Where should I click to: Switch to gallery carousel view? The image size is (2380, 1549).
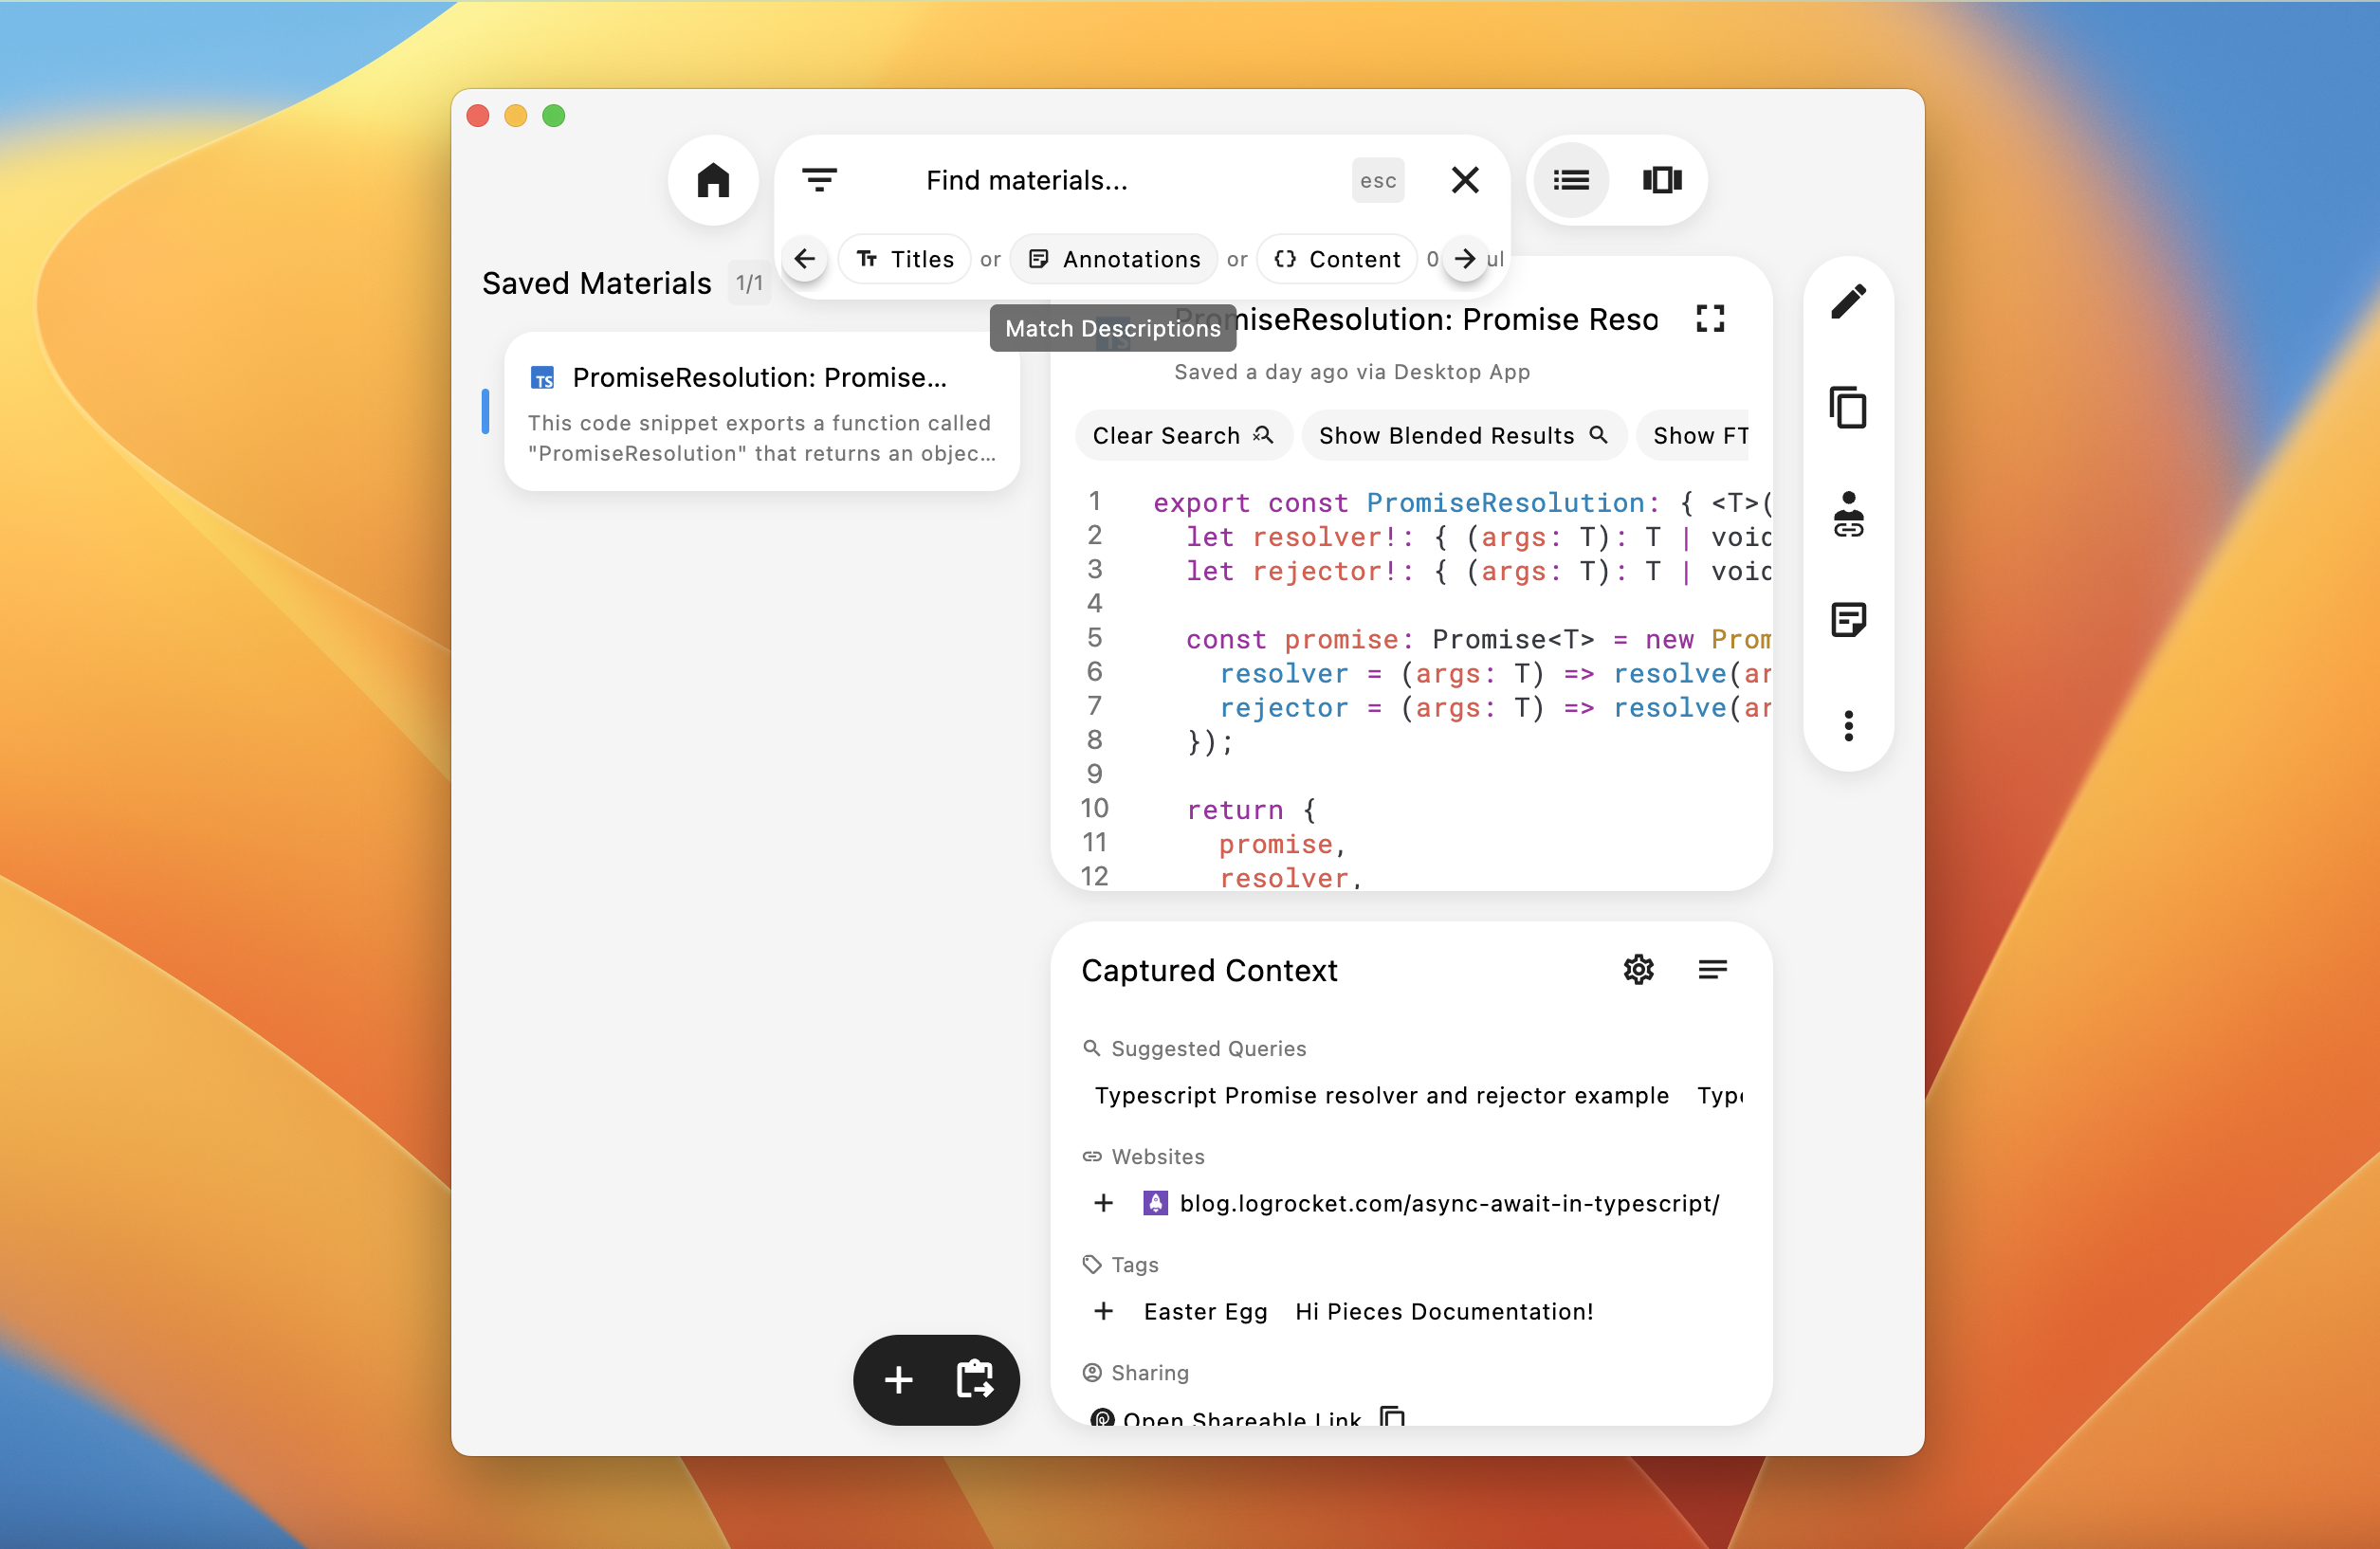1661,180
